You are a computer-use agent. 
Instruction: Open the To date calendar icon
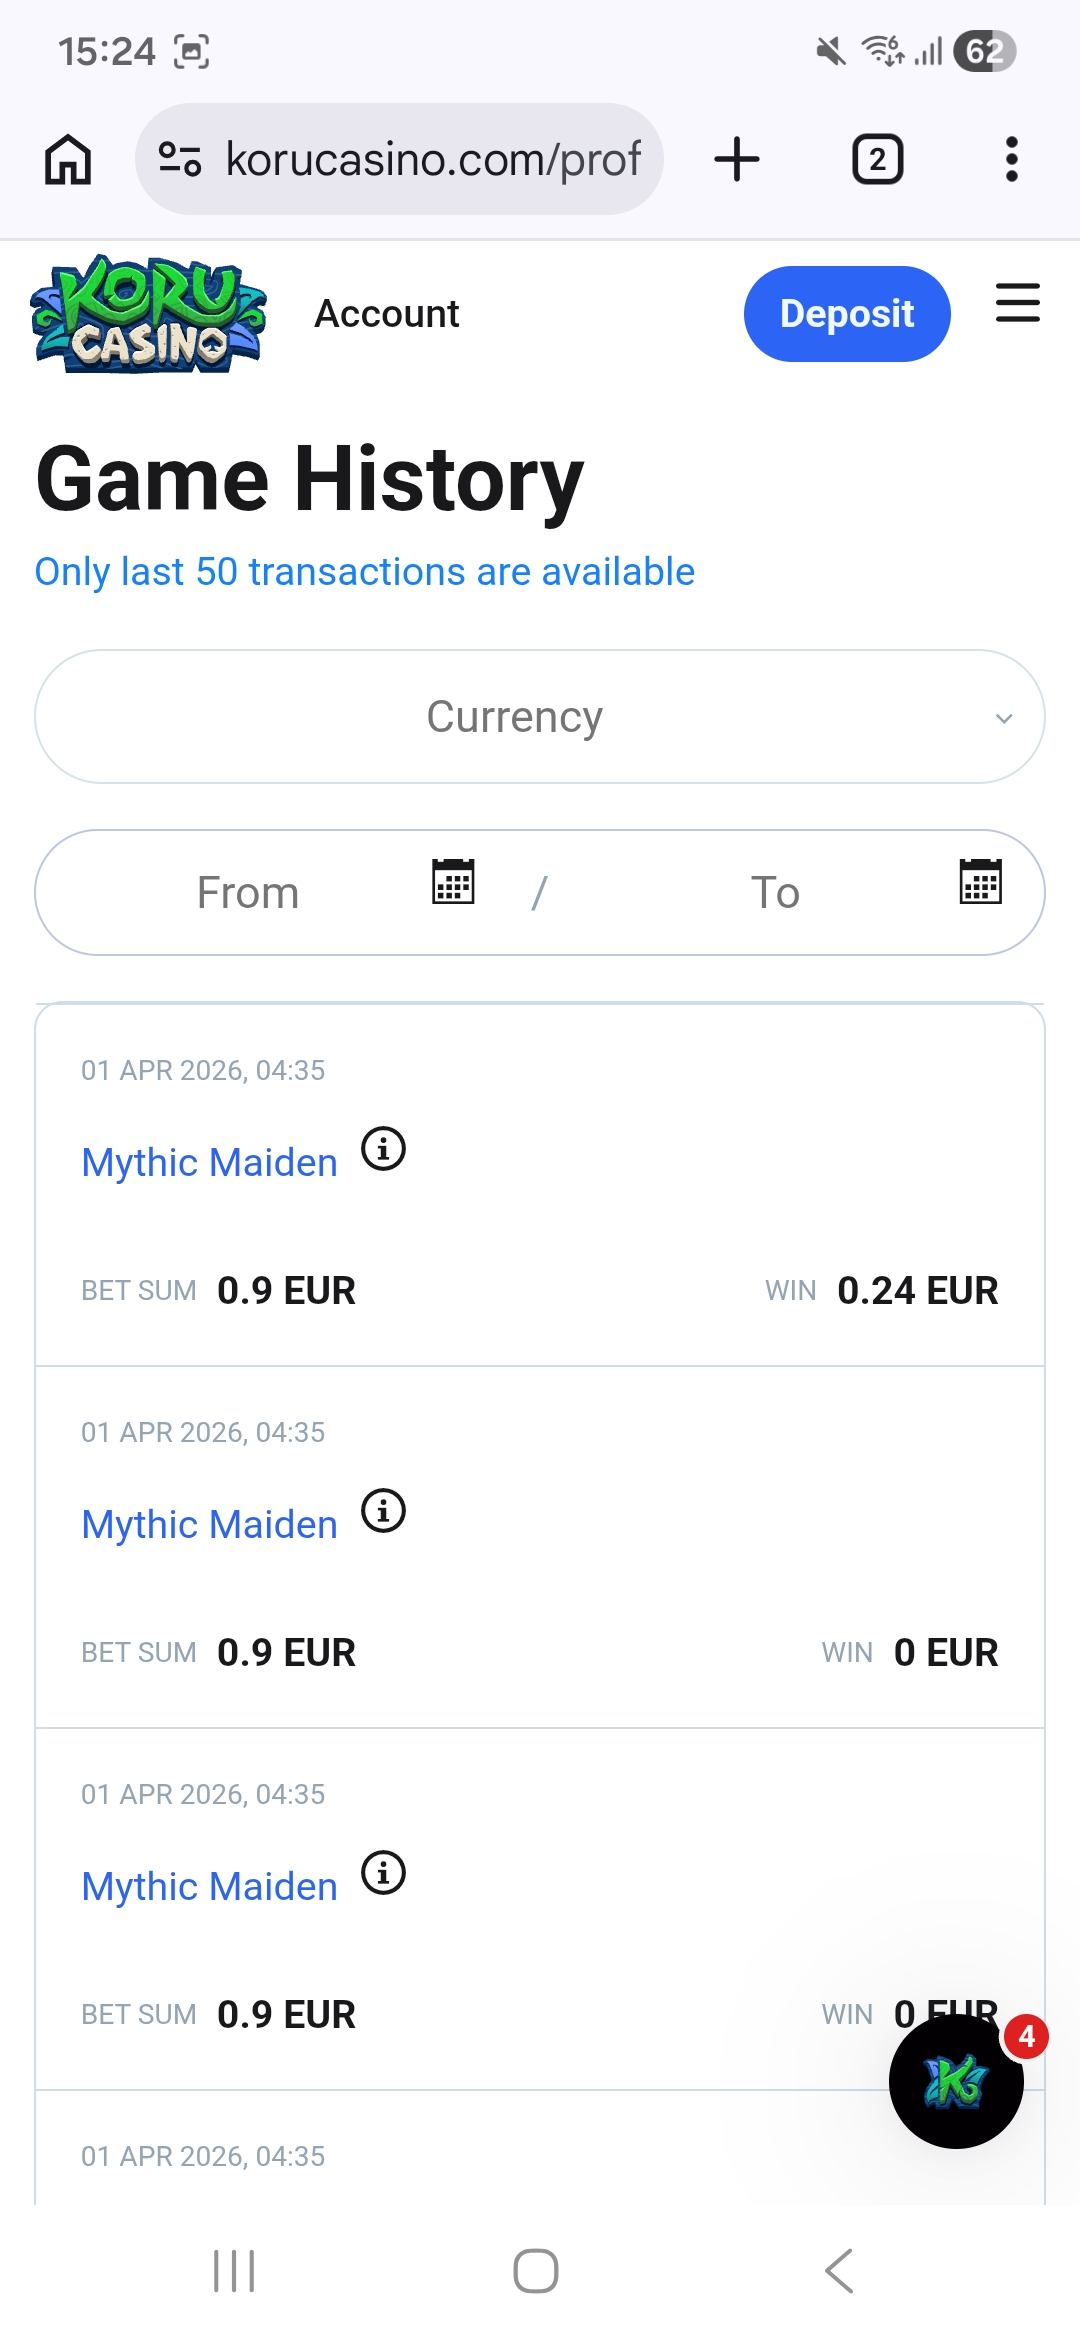click(x=980, y=881)
